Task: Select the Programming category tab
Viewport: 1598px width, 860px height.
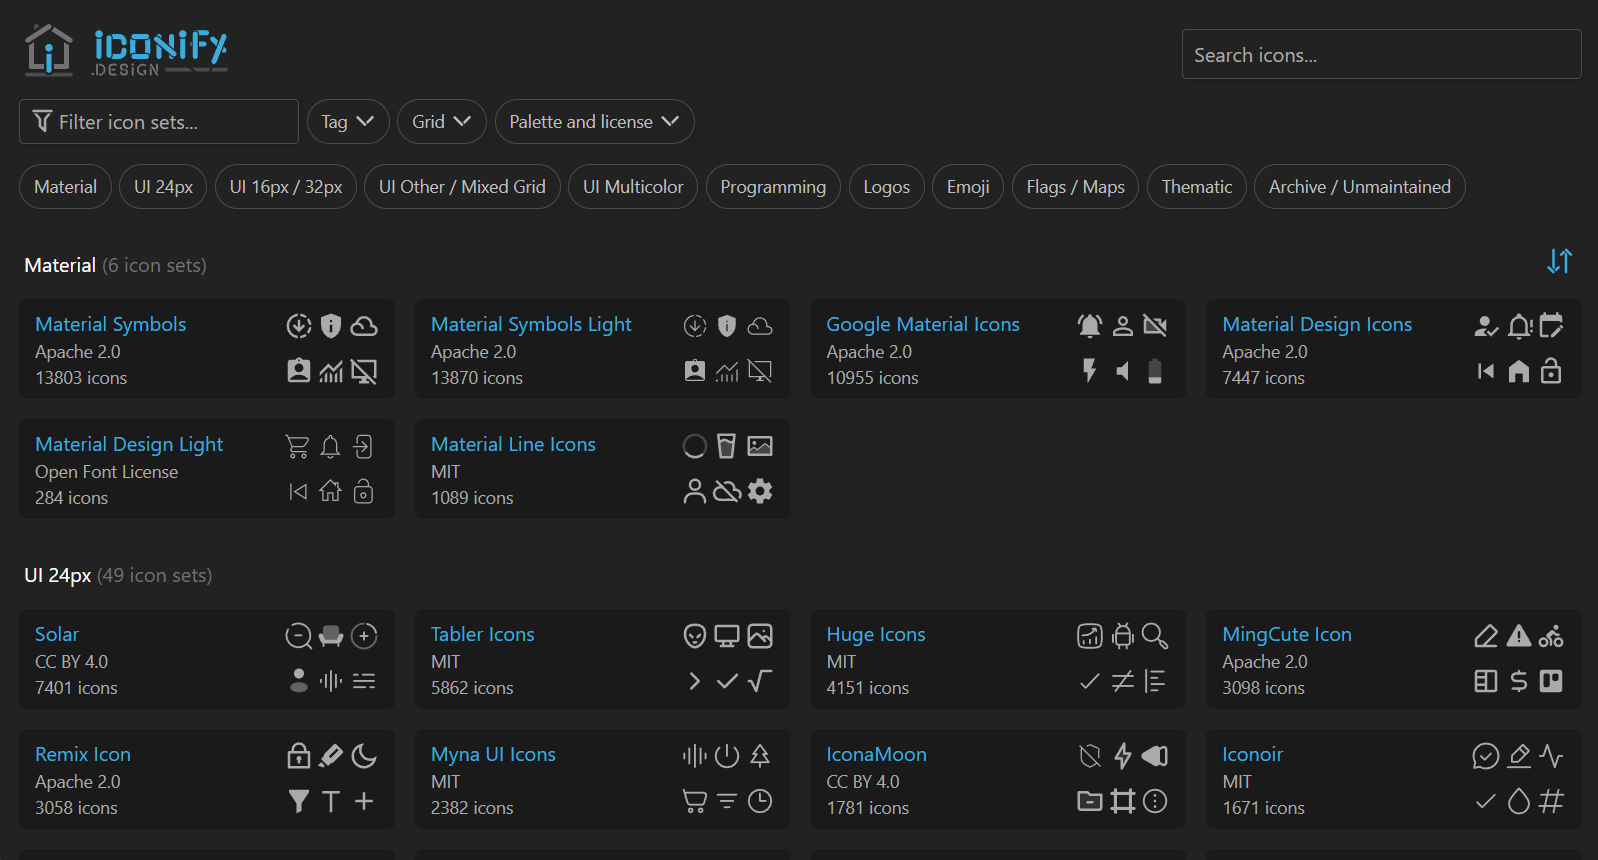Action: (773, 187)
